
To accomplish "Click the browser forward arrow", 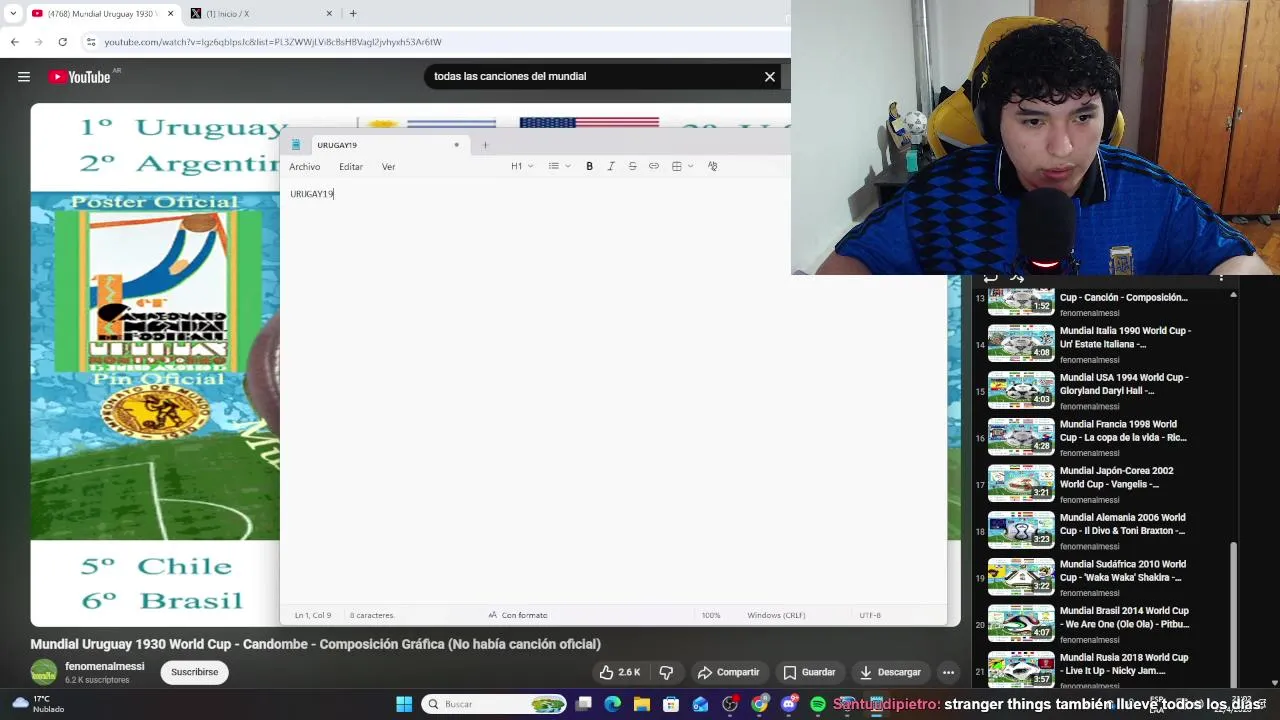I will tap(38, 42).
